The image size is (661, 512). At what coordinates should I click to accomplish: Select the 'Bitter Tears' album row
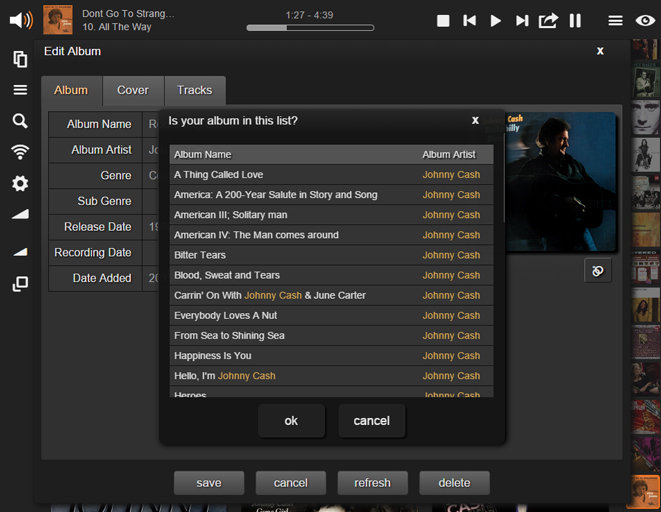(331, 255)
